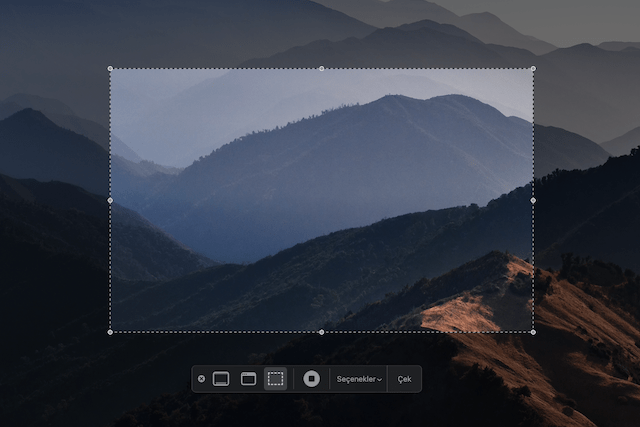This screenshot has width=640, height=427.
Task: Open the Seçenekler options dropdown
Action: pyautogui.click(x=359, y=379)
